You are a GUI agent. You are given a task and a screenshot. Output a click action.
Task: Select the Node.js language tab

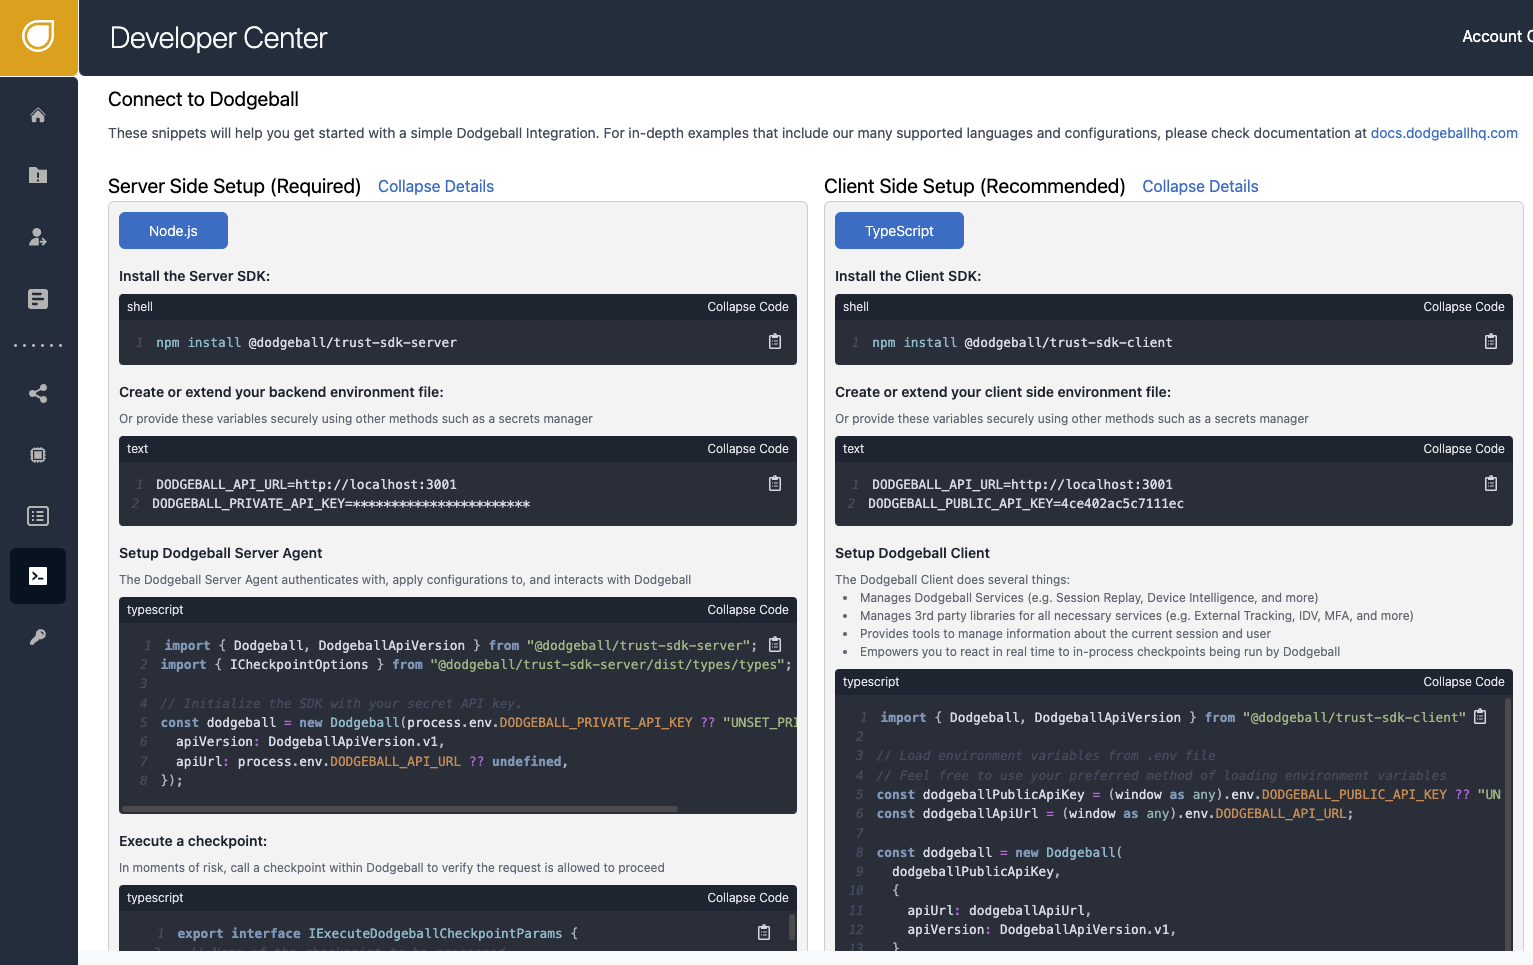click(173, 231)
